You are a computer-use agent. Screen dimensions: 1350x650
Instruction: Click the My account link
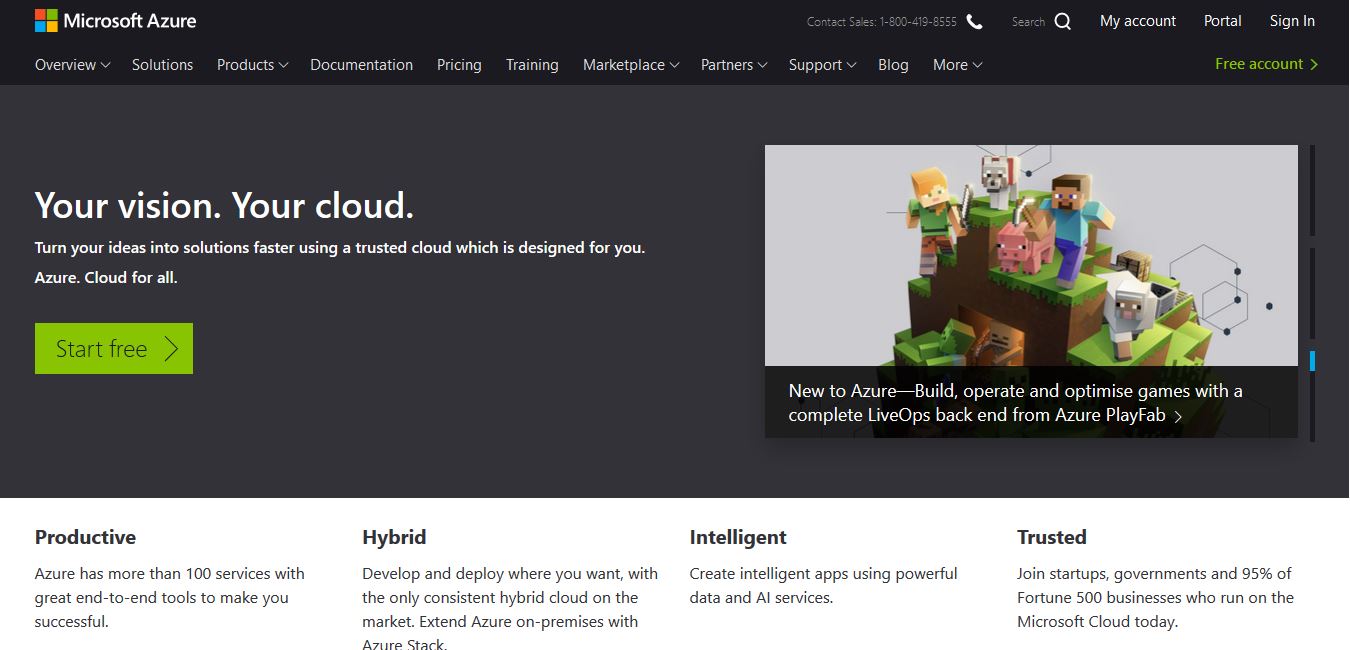point(1137,21)
